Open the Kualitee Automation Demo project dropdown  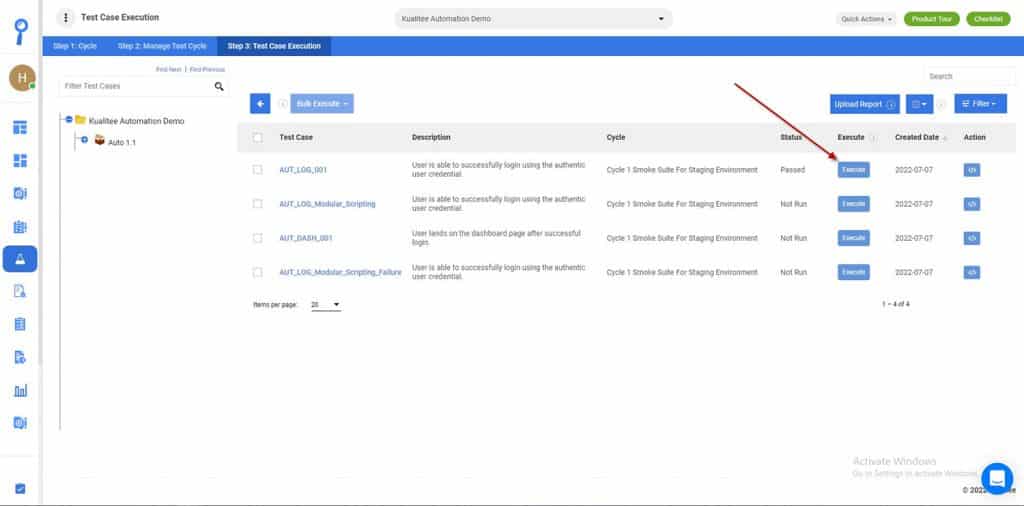tap(533, 18)
